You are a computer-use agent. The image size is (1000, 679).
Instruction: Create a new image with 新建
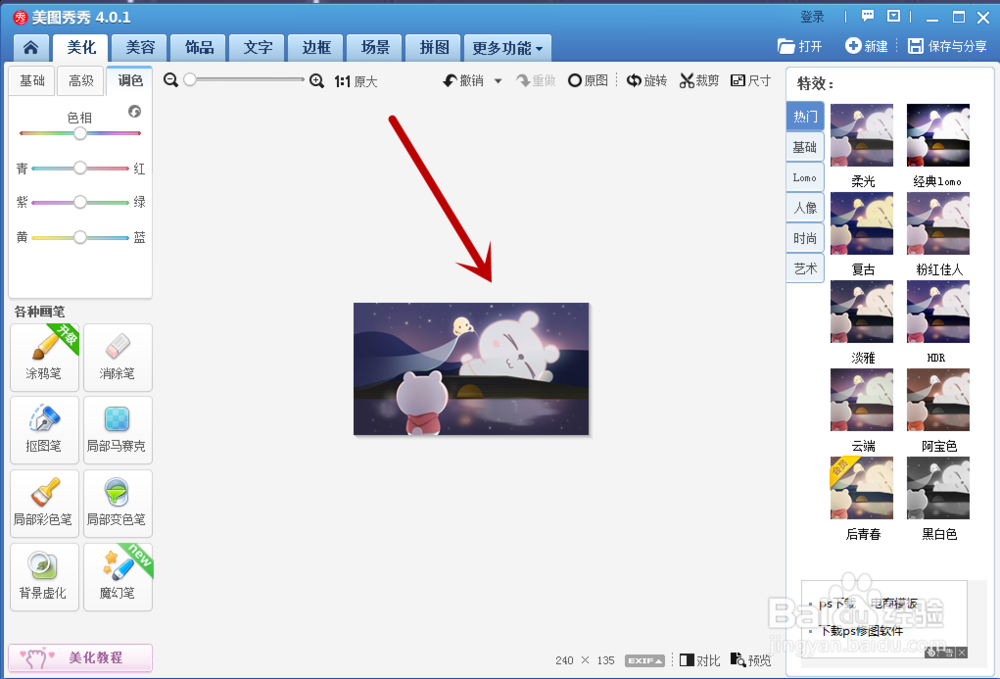(867, 46)
